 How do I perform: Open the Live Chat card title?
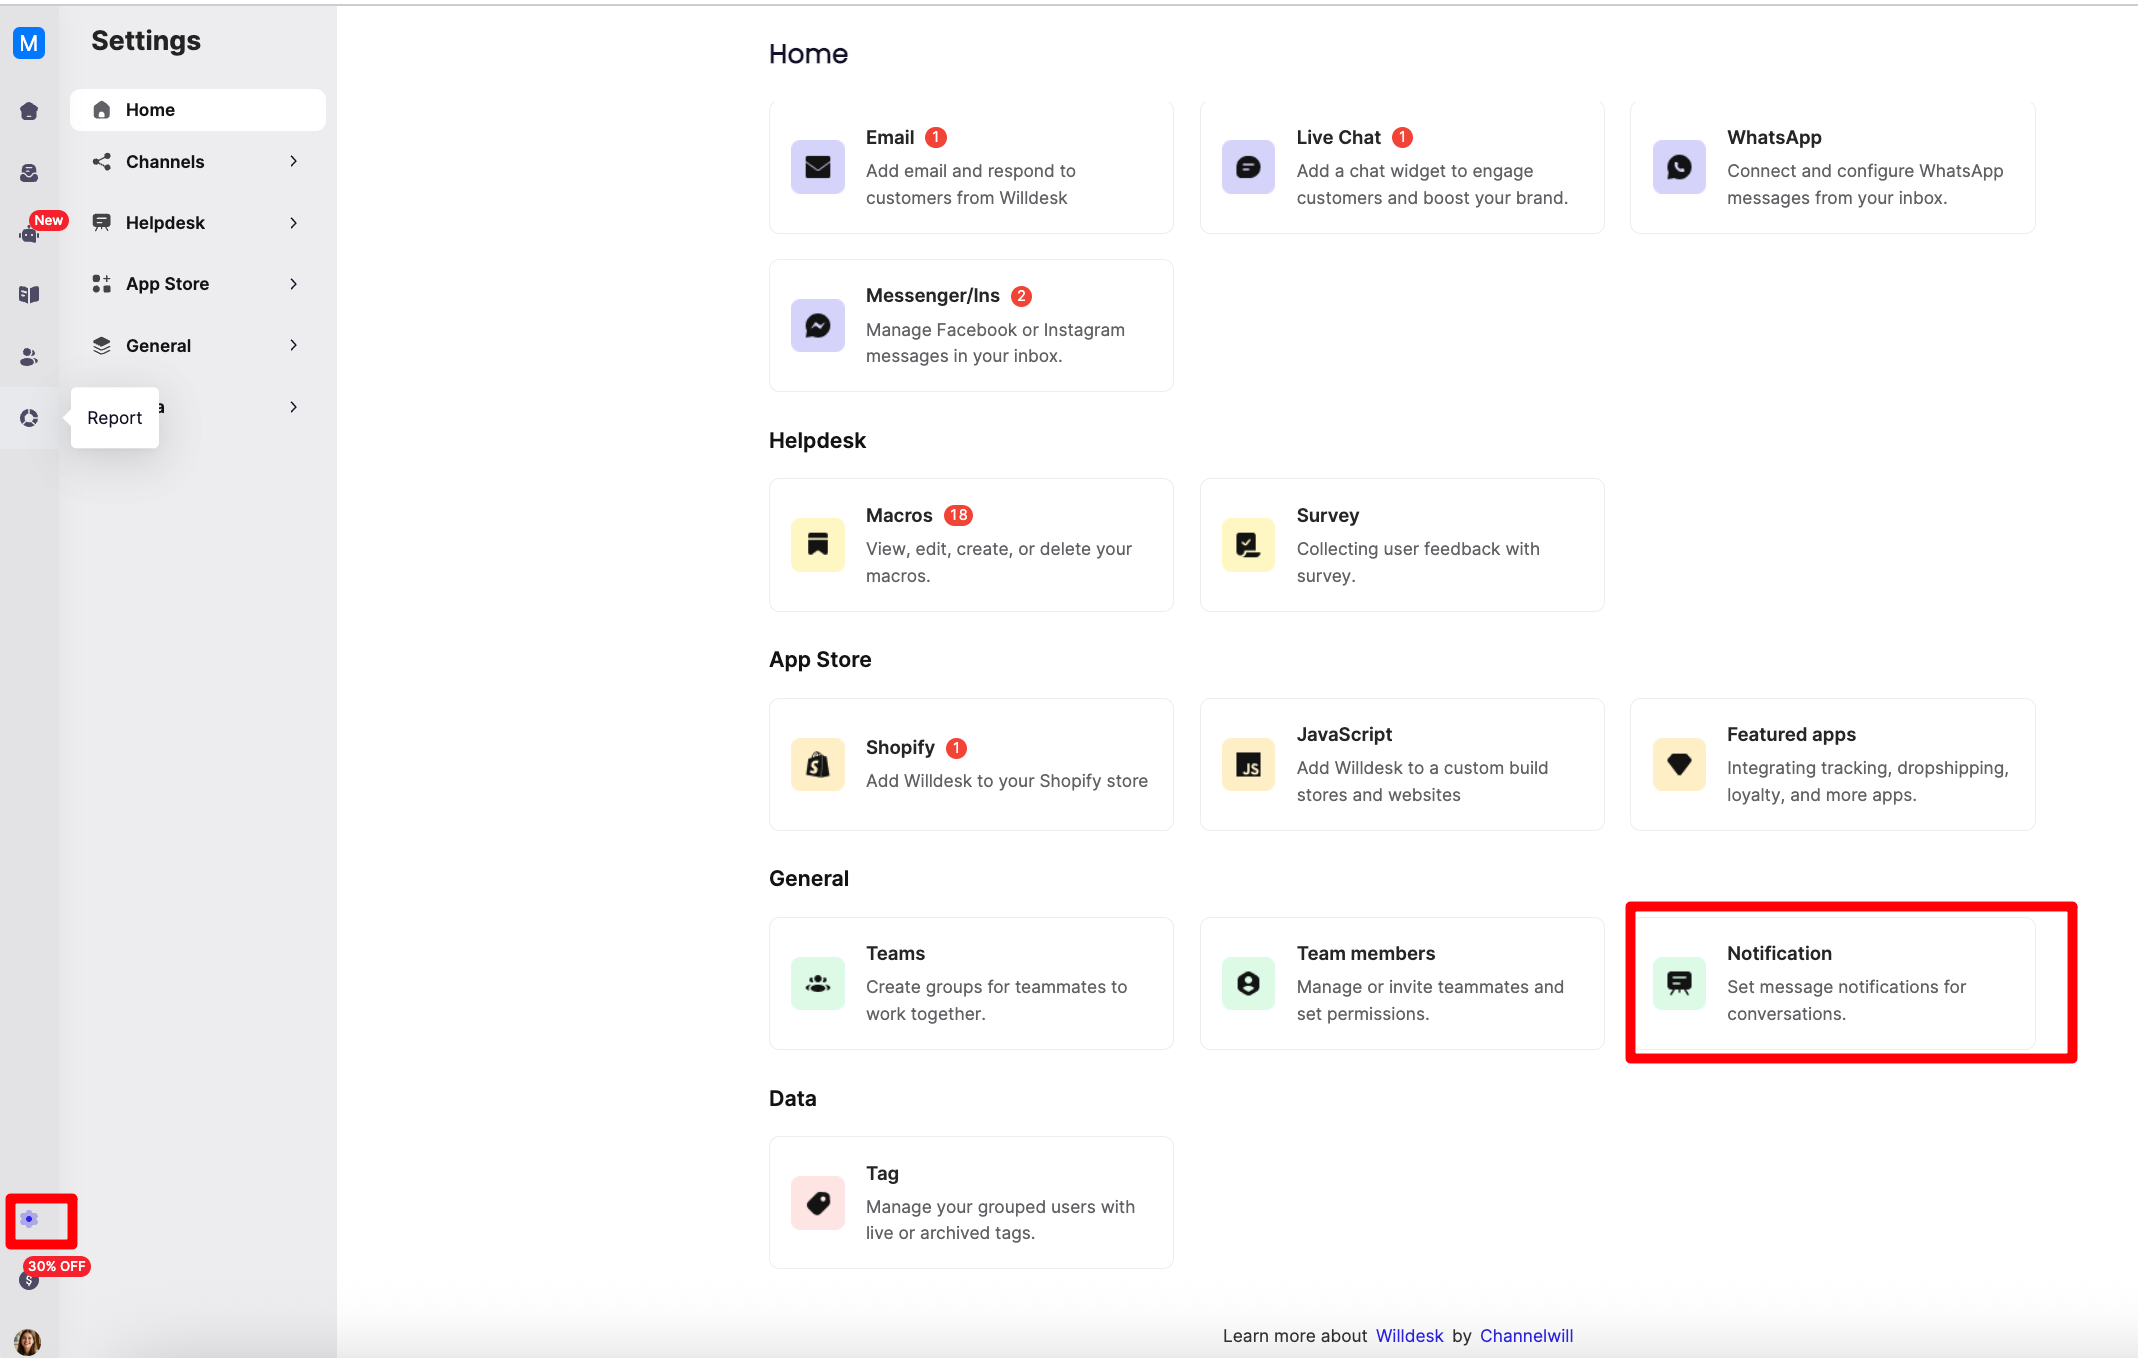point(1338,137)
